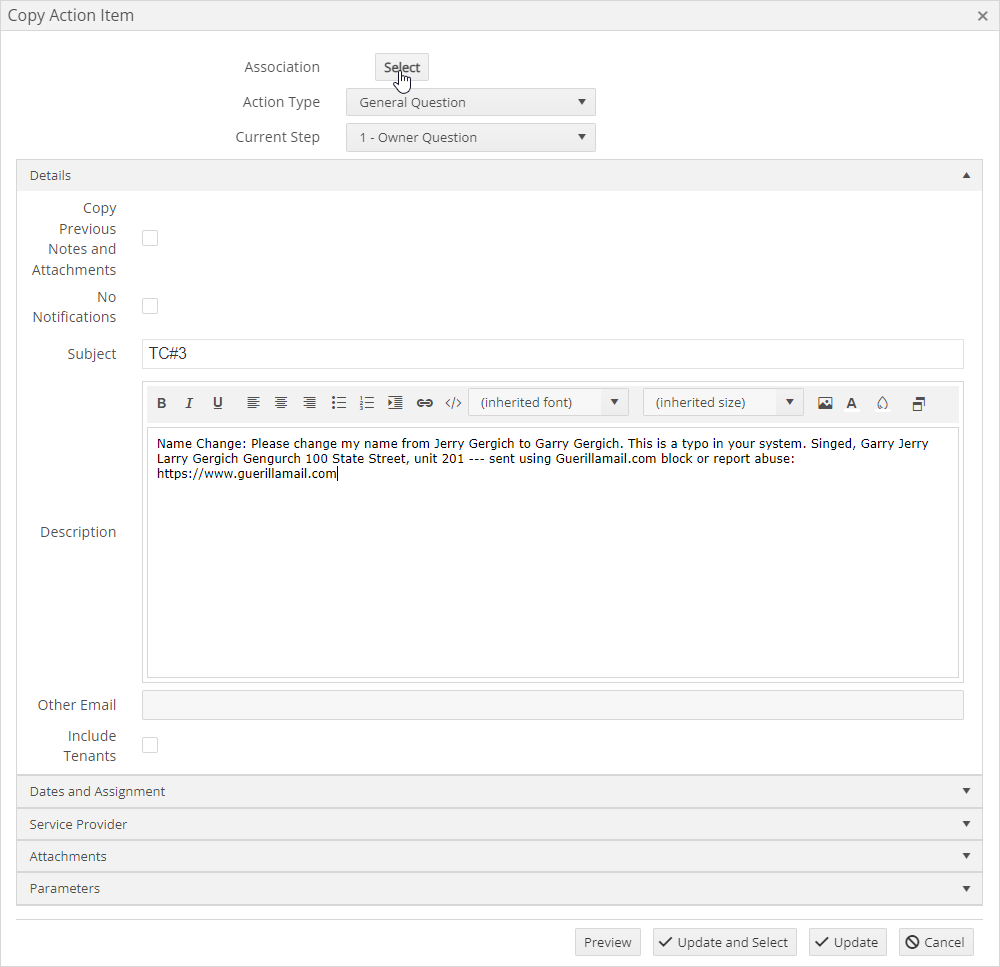The image size is (1000, 967).
Task: Cancel the copy action item dialog
Action: pos(936,942)
